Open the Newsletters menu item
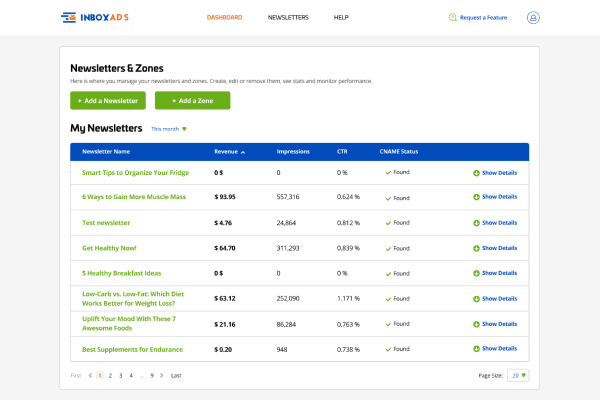The image size is (600, 400). 288,18
